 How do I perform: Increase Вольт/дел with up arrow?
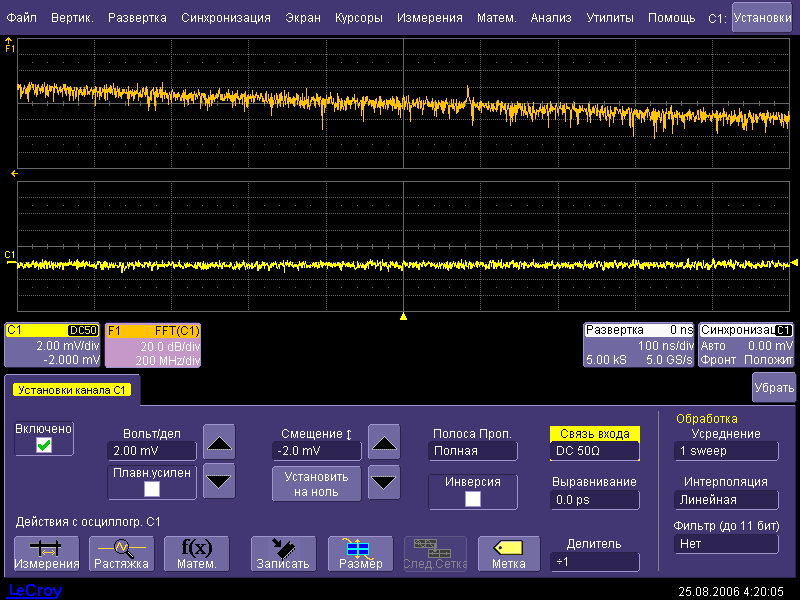(x=219, y=441)
